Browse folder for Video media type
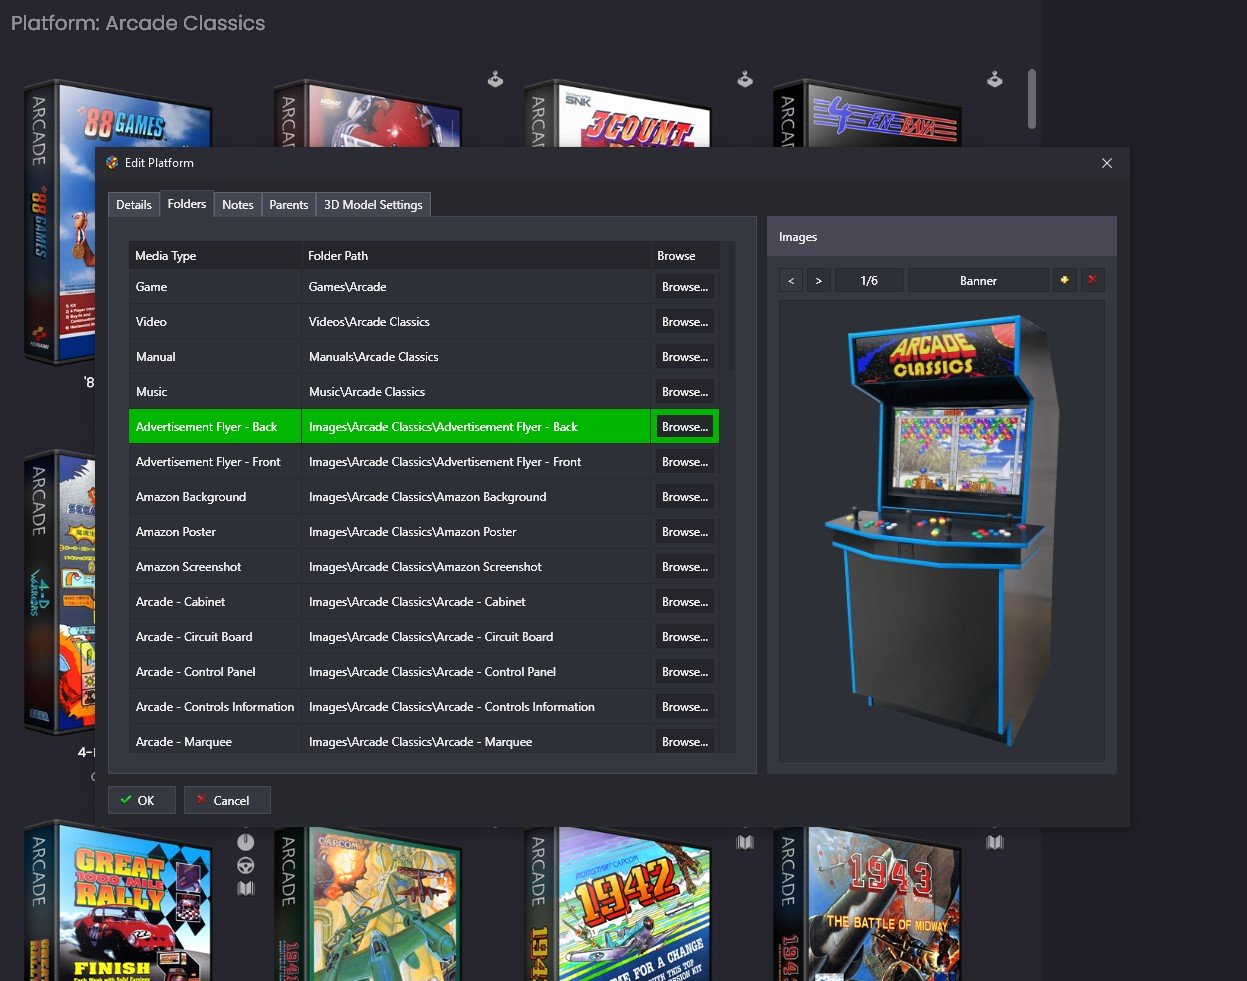Screen dimensions: 1247x981 685,322
